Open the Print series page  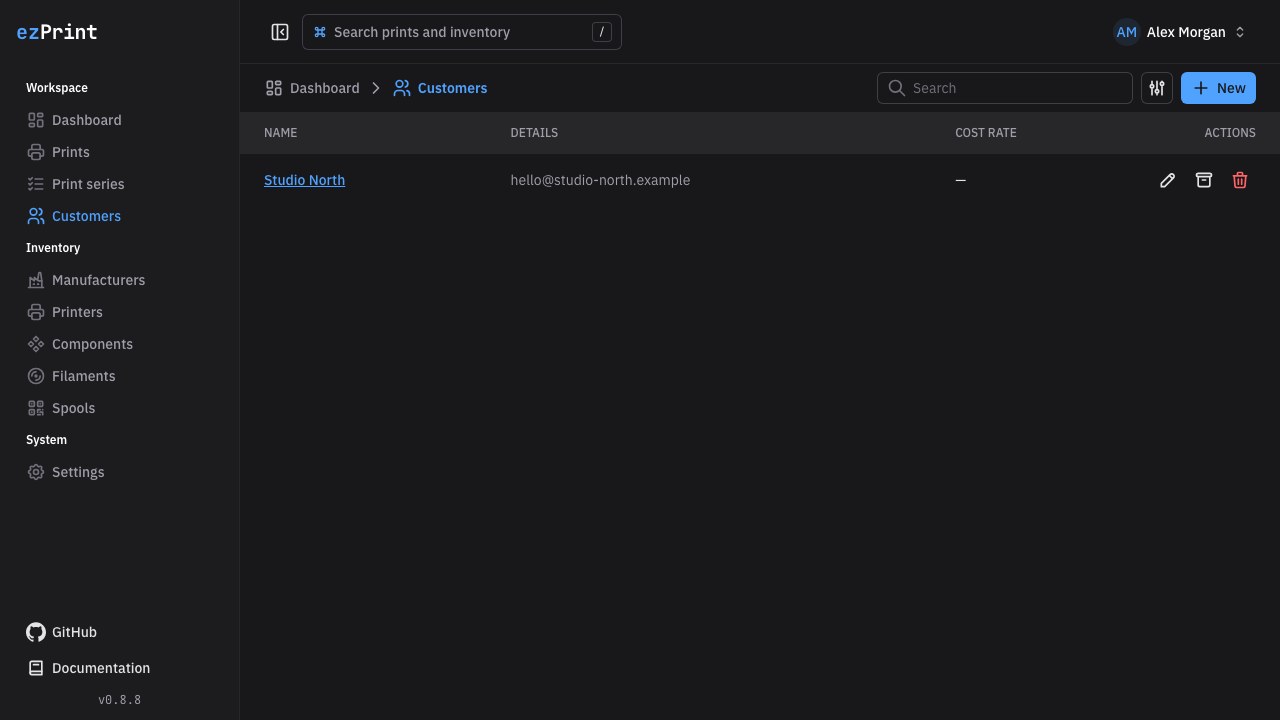tap(120, 184)
